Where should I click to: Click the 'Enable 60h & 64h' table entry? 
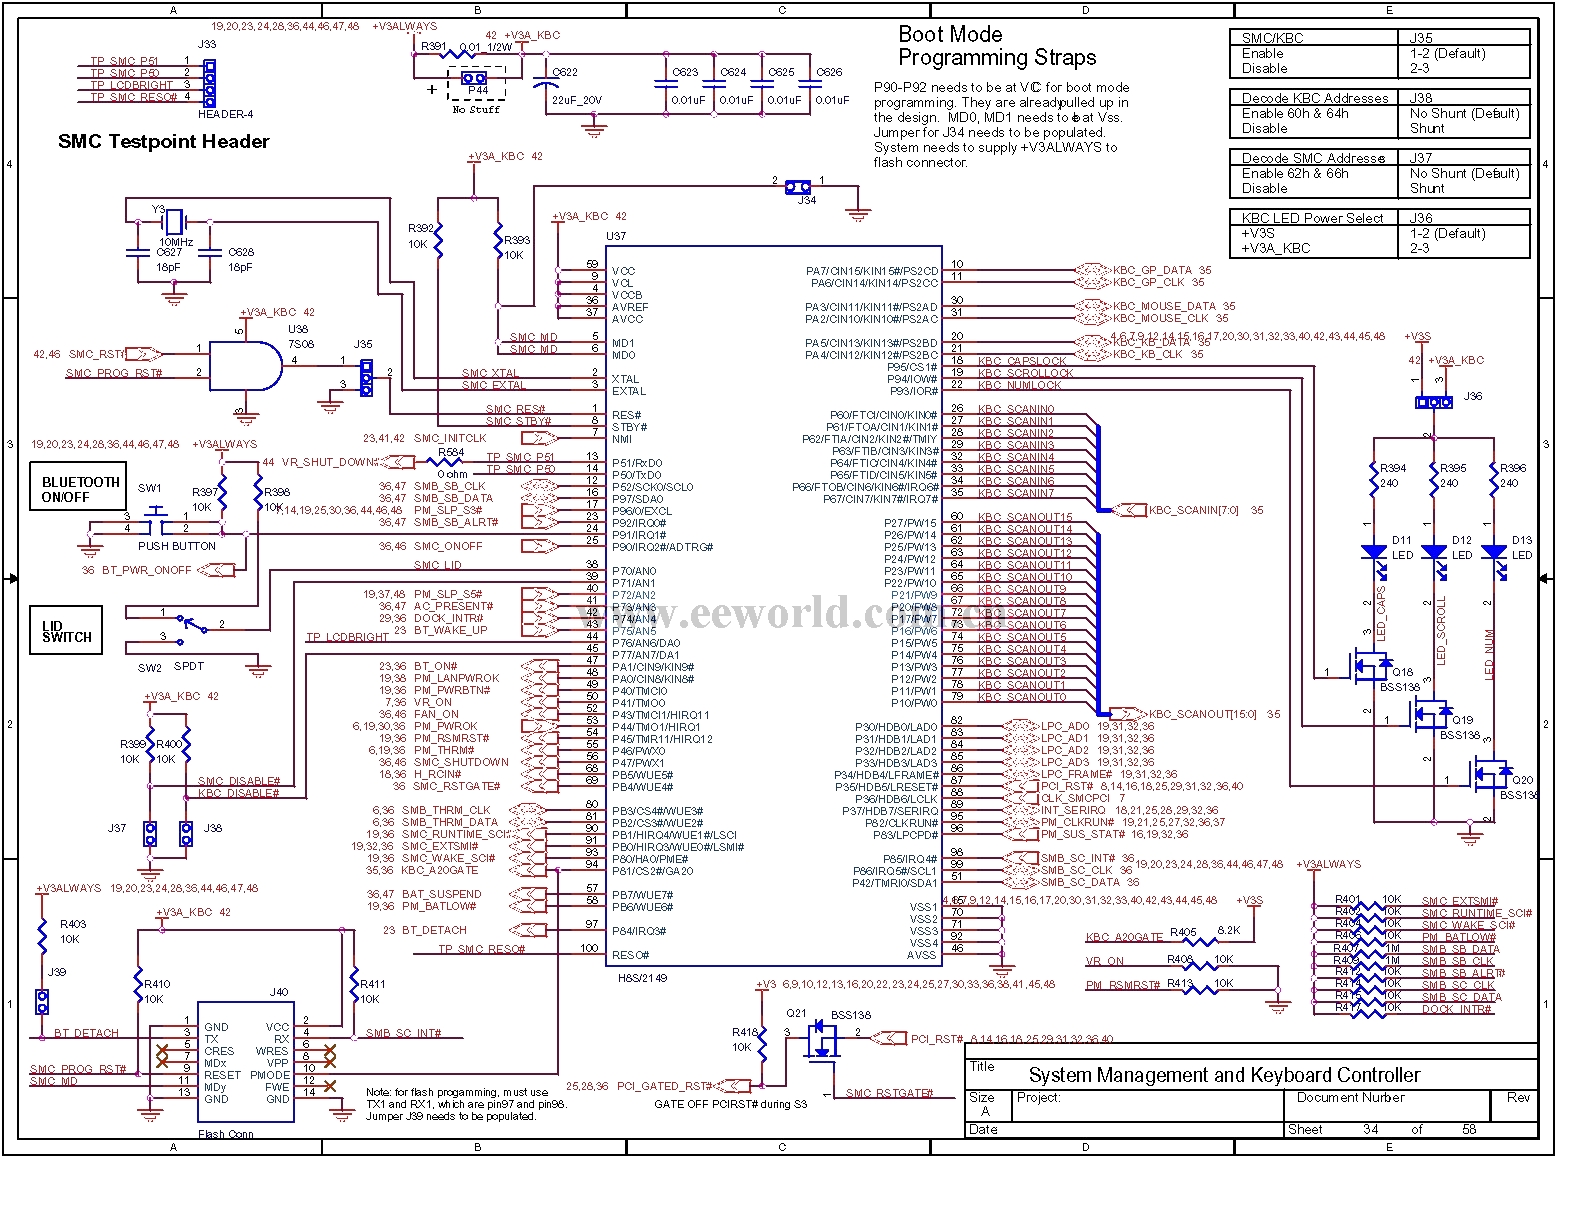tap(1295, 113)
